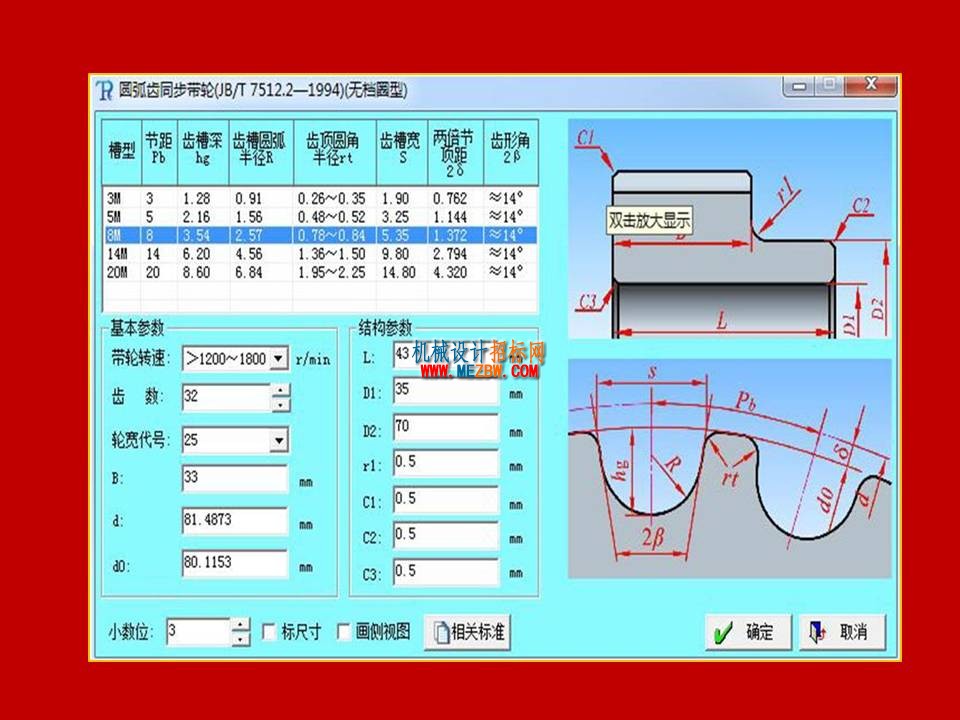Click 9.80 cell in 14M row
Screen dimensions: 960x720
point(396,253)
